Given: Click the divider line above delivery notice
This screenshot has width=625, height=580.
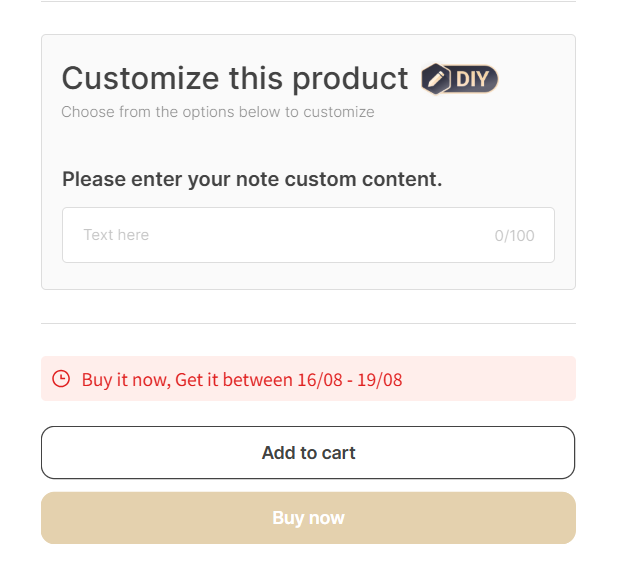Looking at the screenshot, I should [x=308, y=323].
